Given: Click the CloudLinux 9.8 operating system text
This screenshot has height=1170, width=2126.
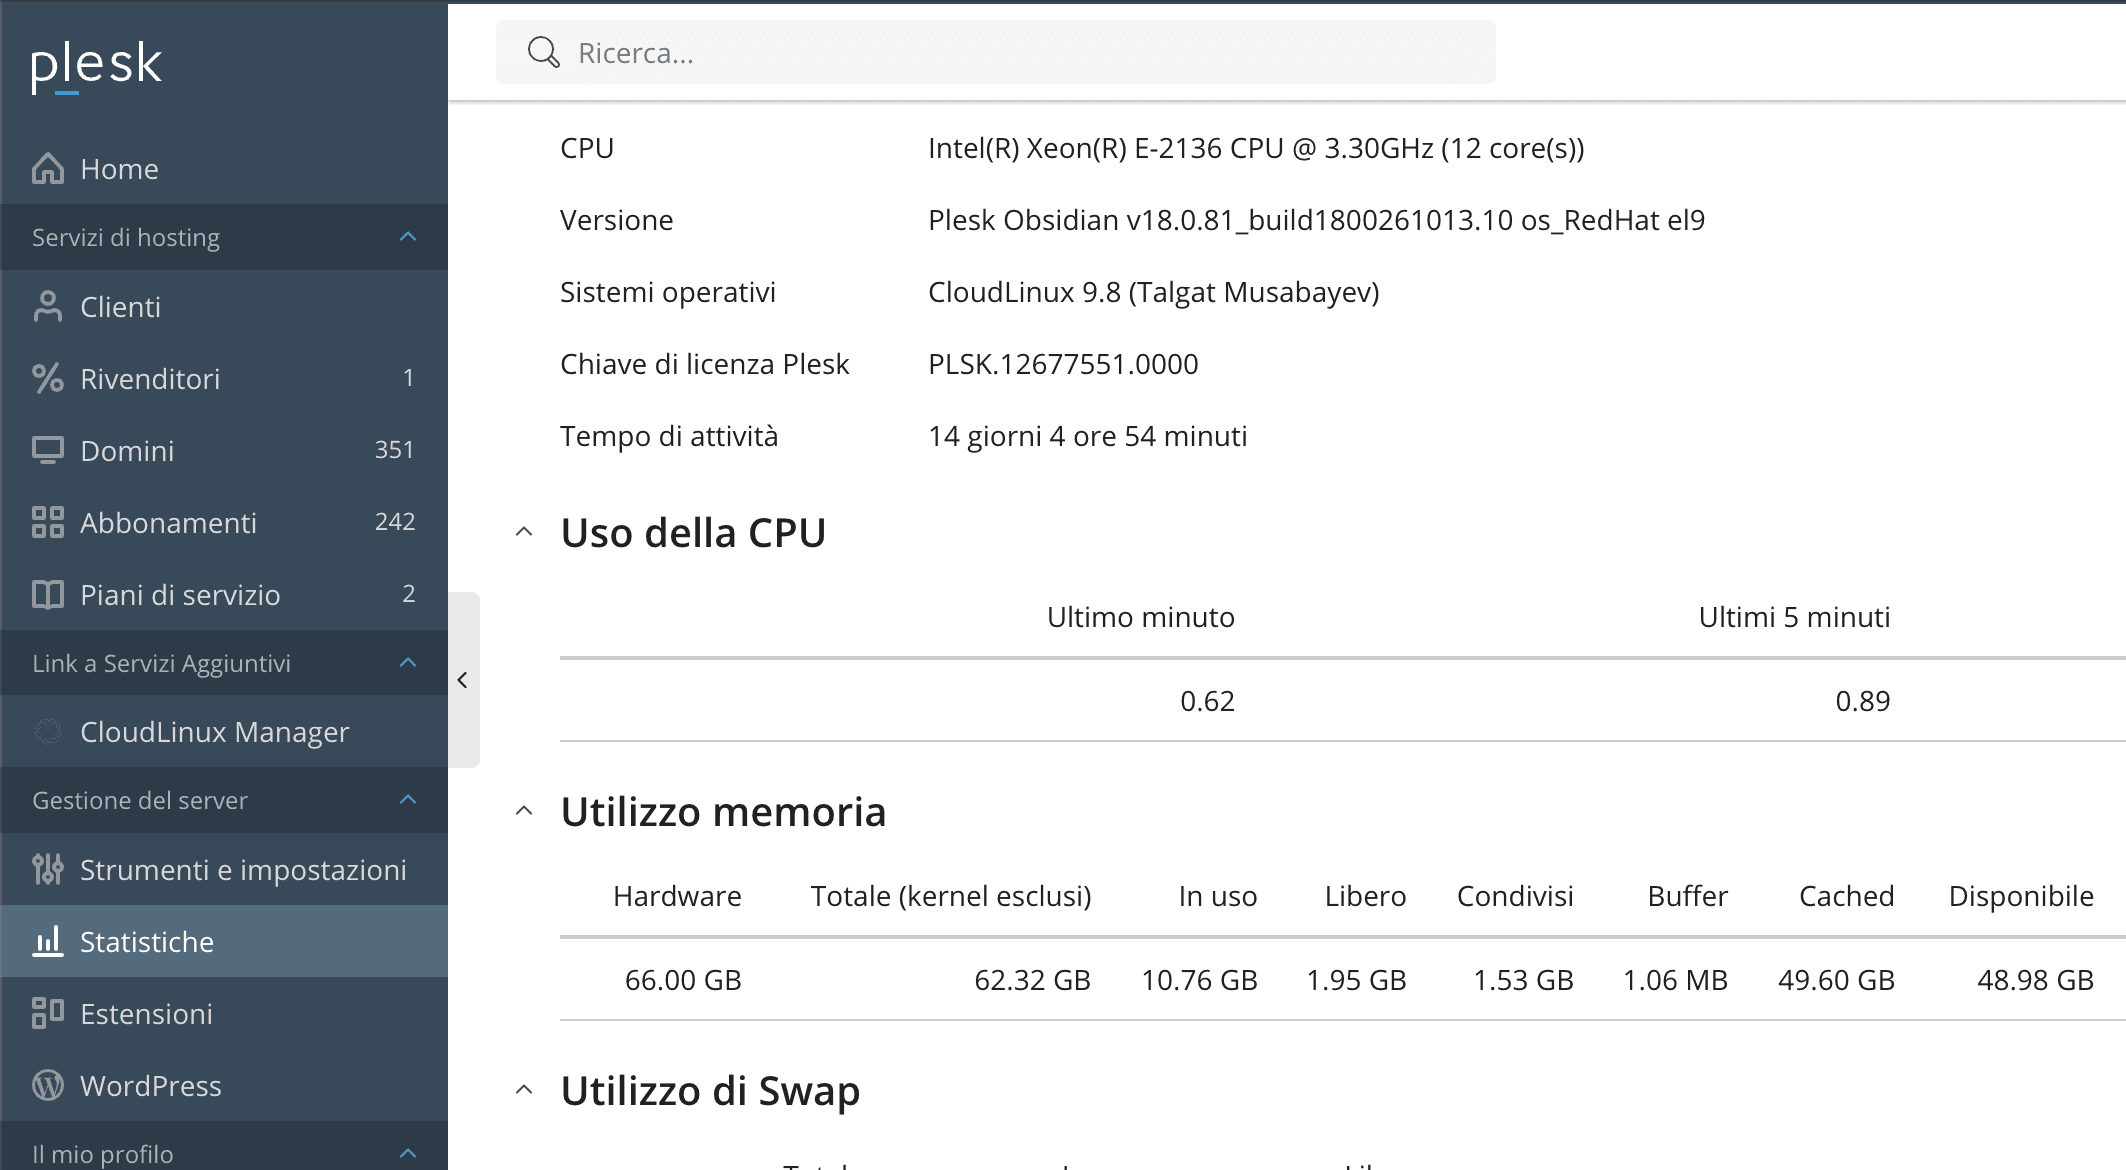Looking at the screenshot, I should 1154,292.
